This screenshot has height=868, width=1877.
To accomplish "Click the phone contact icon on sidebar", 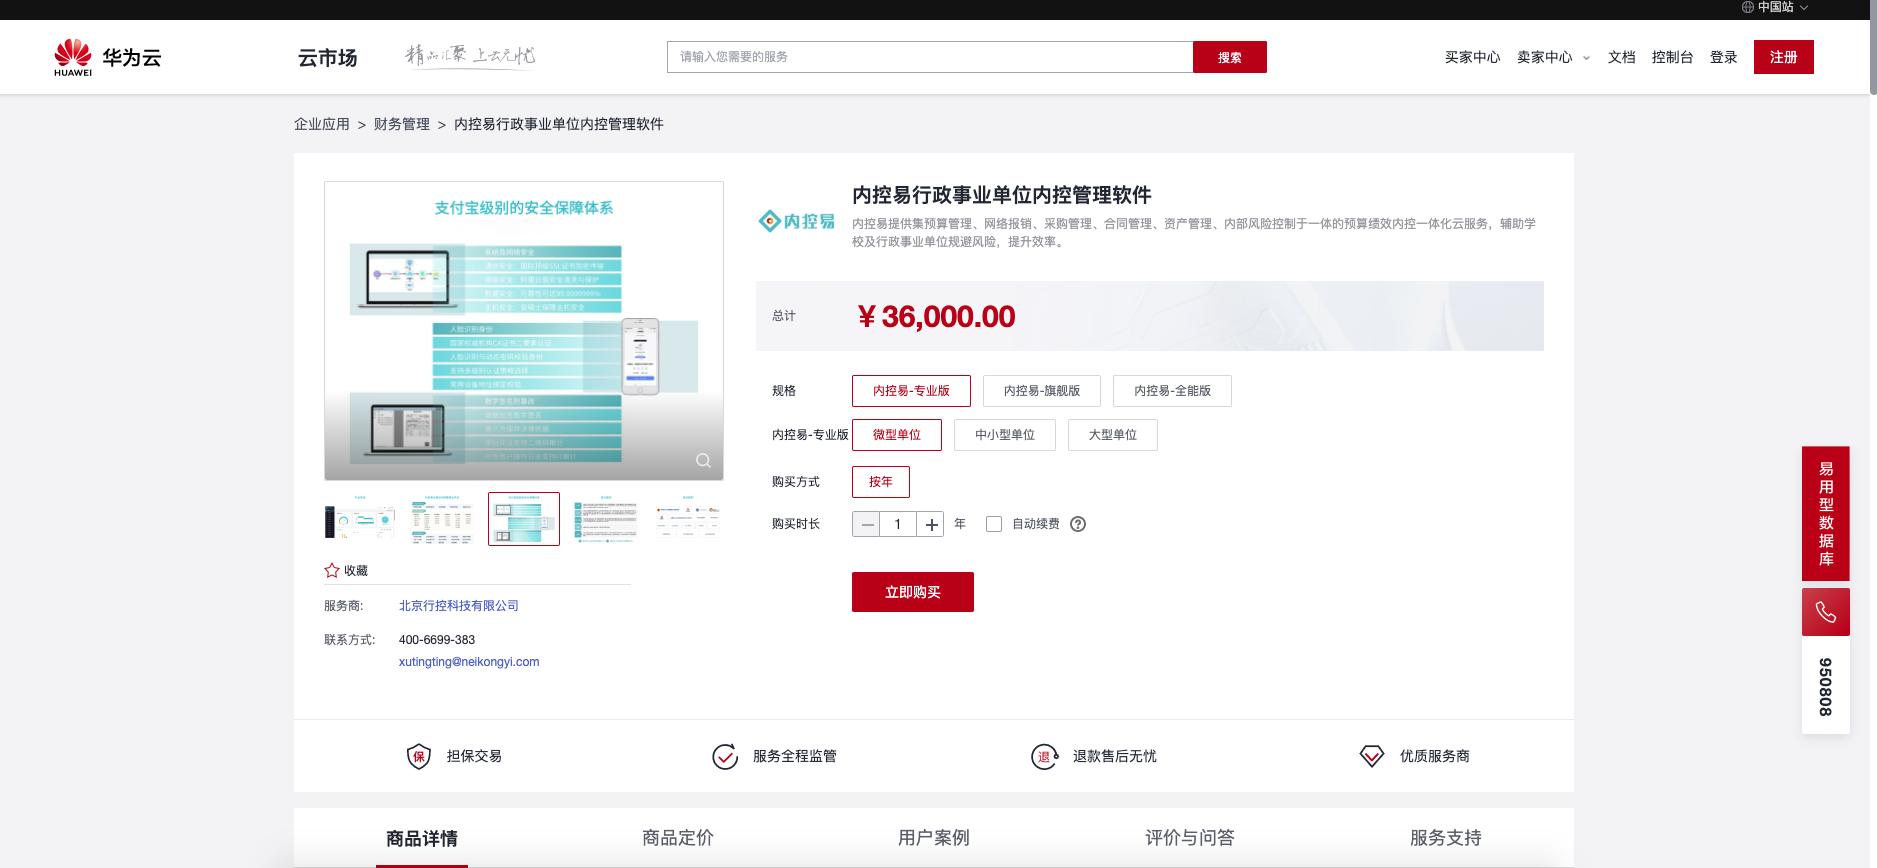I will pos(1826,612).
